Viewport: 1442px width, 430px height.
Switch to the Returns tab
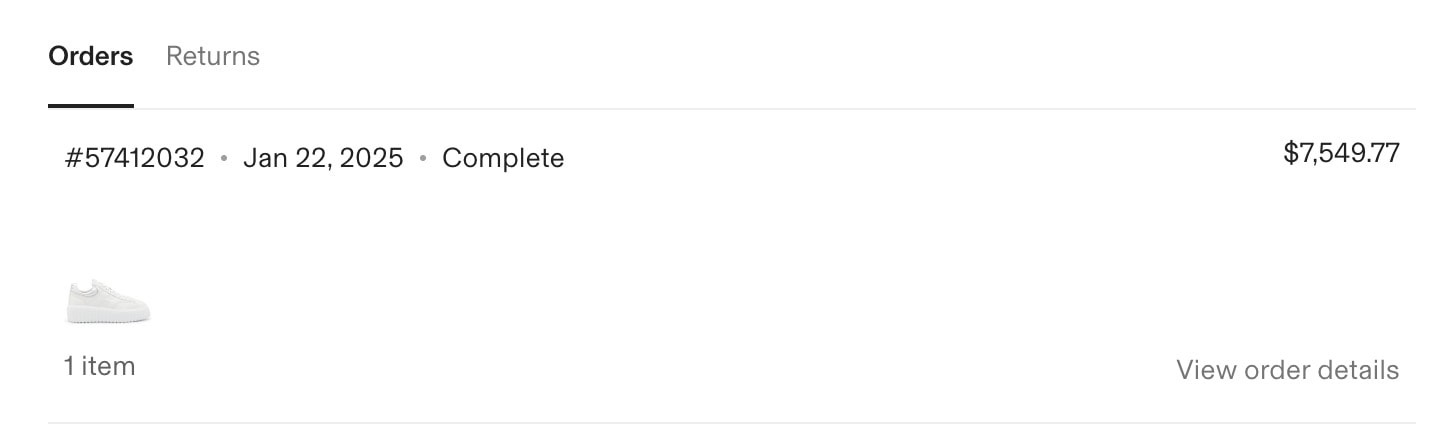pos(213,56)
